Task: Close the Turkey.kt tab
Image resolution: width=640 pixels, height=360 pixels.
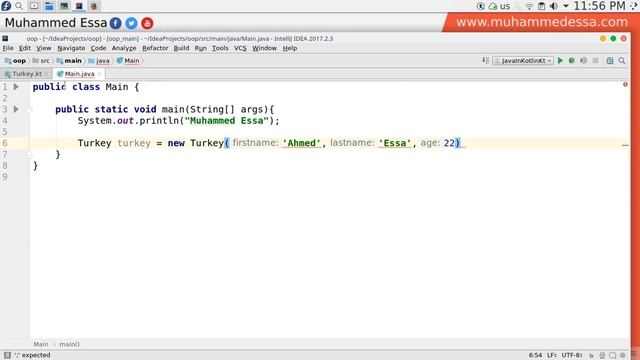Action: coord(47,74)
